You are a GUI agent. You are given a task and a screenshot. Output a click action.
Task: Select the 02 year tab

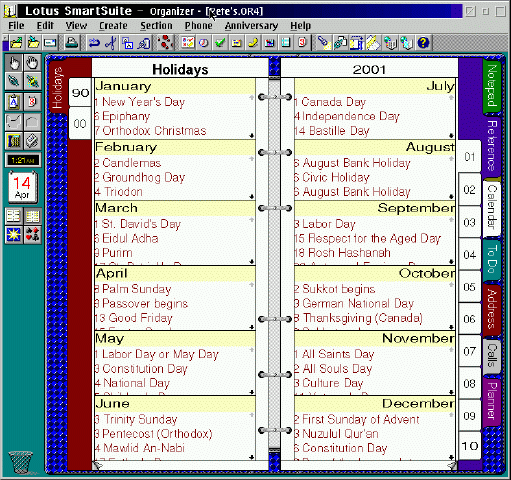tap(469, 190)
